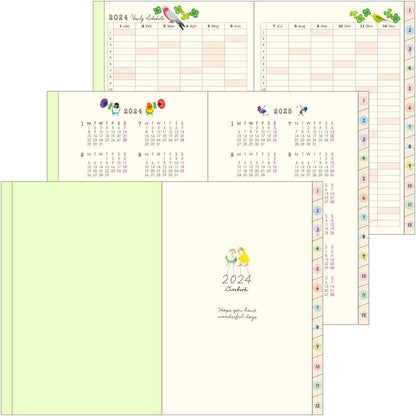Click the bird right of 2025 heading

(x=302, y=110)
